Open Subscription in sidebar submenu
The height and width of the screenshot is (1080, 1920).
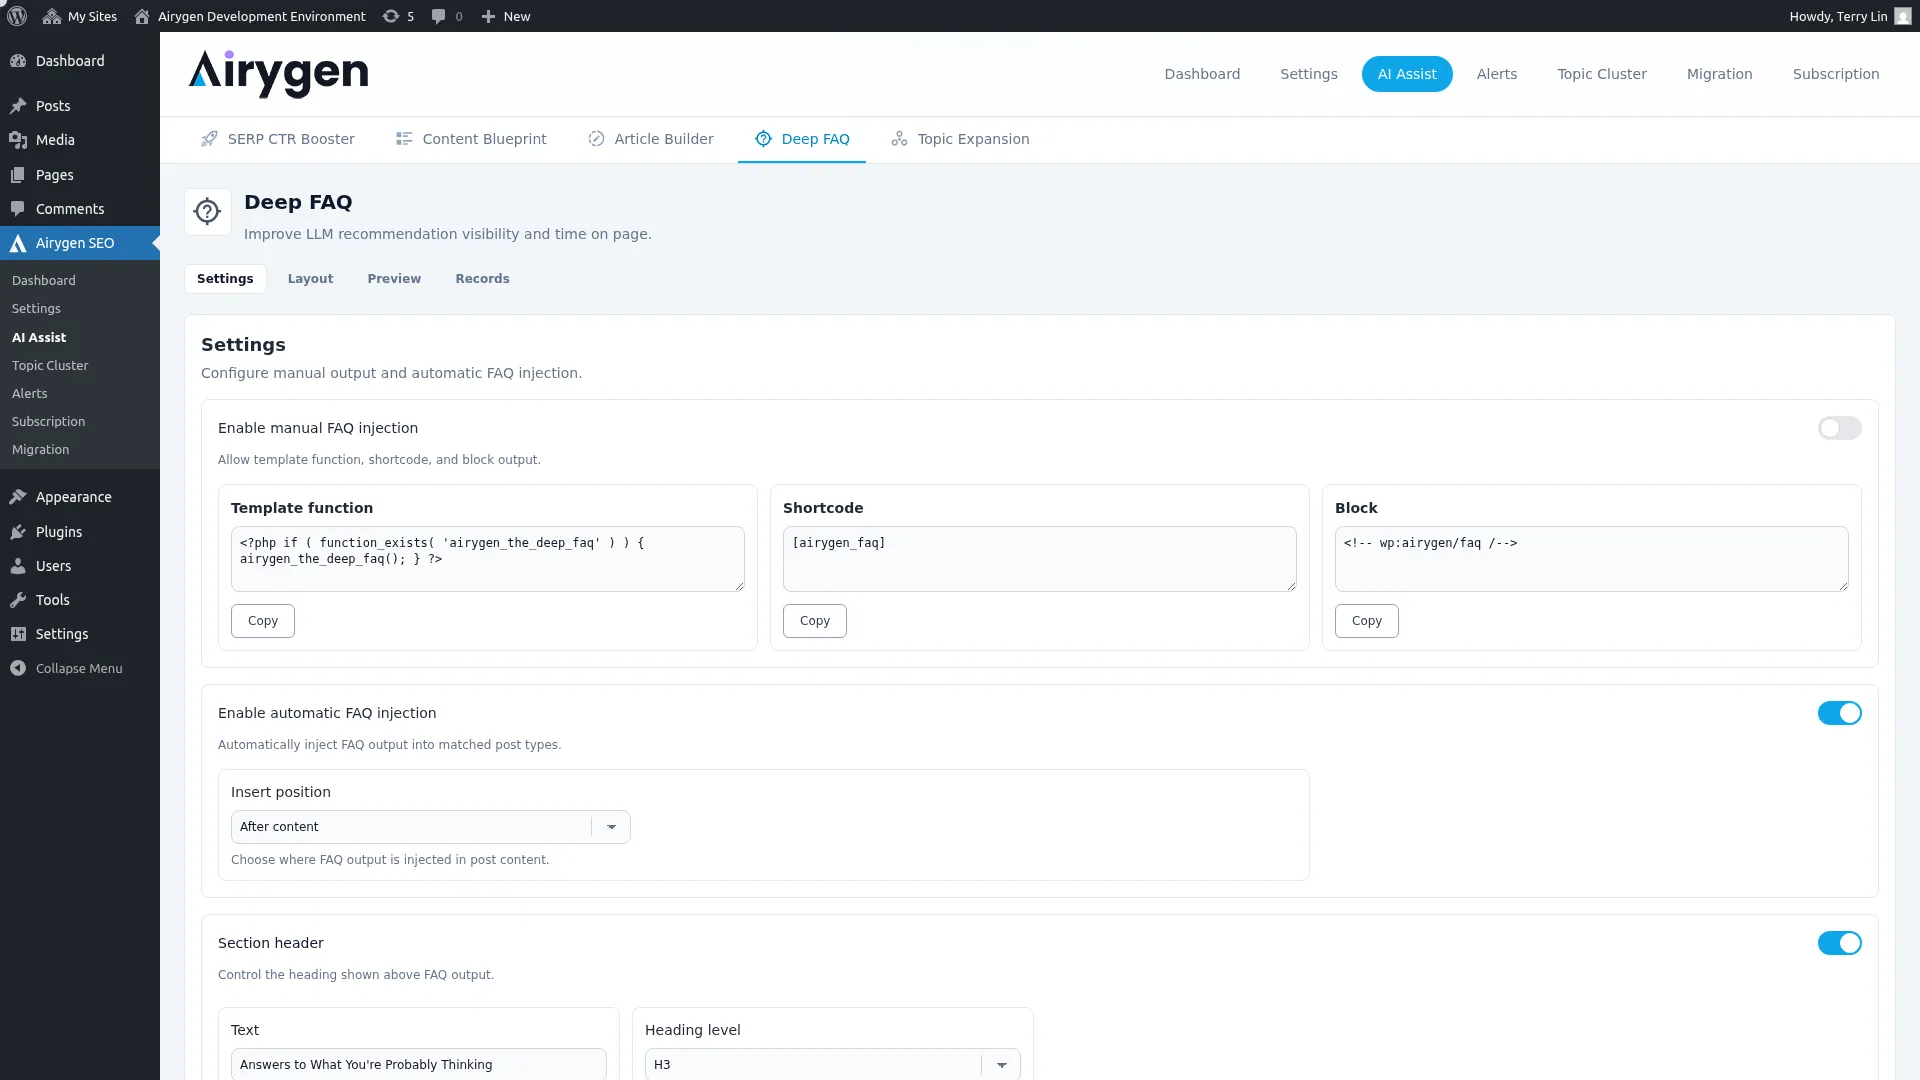tap(48, 422)
